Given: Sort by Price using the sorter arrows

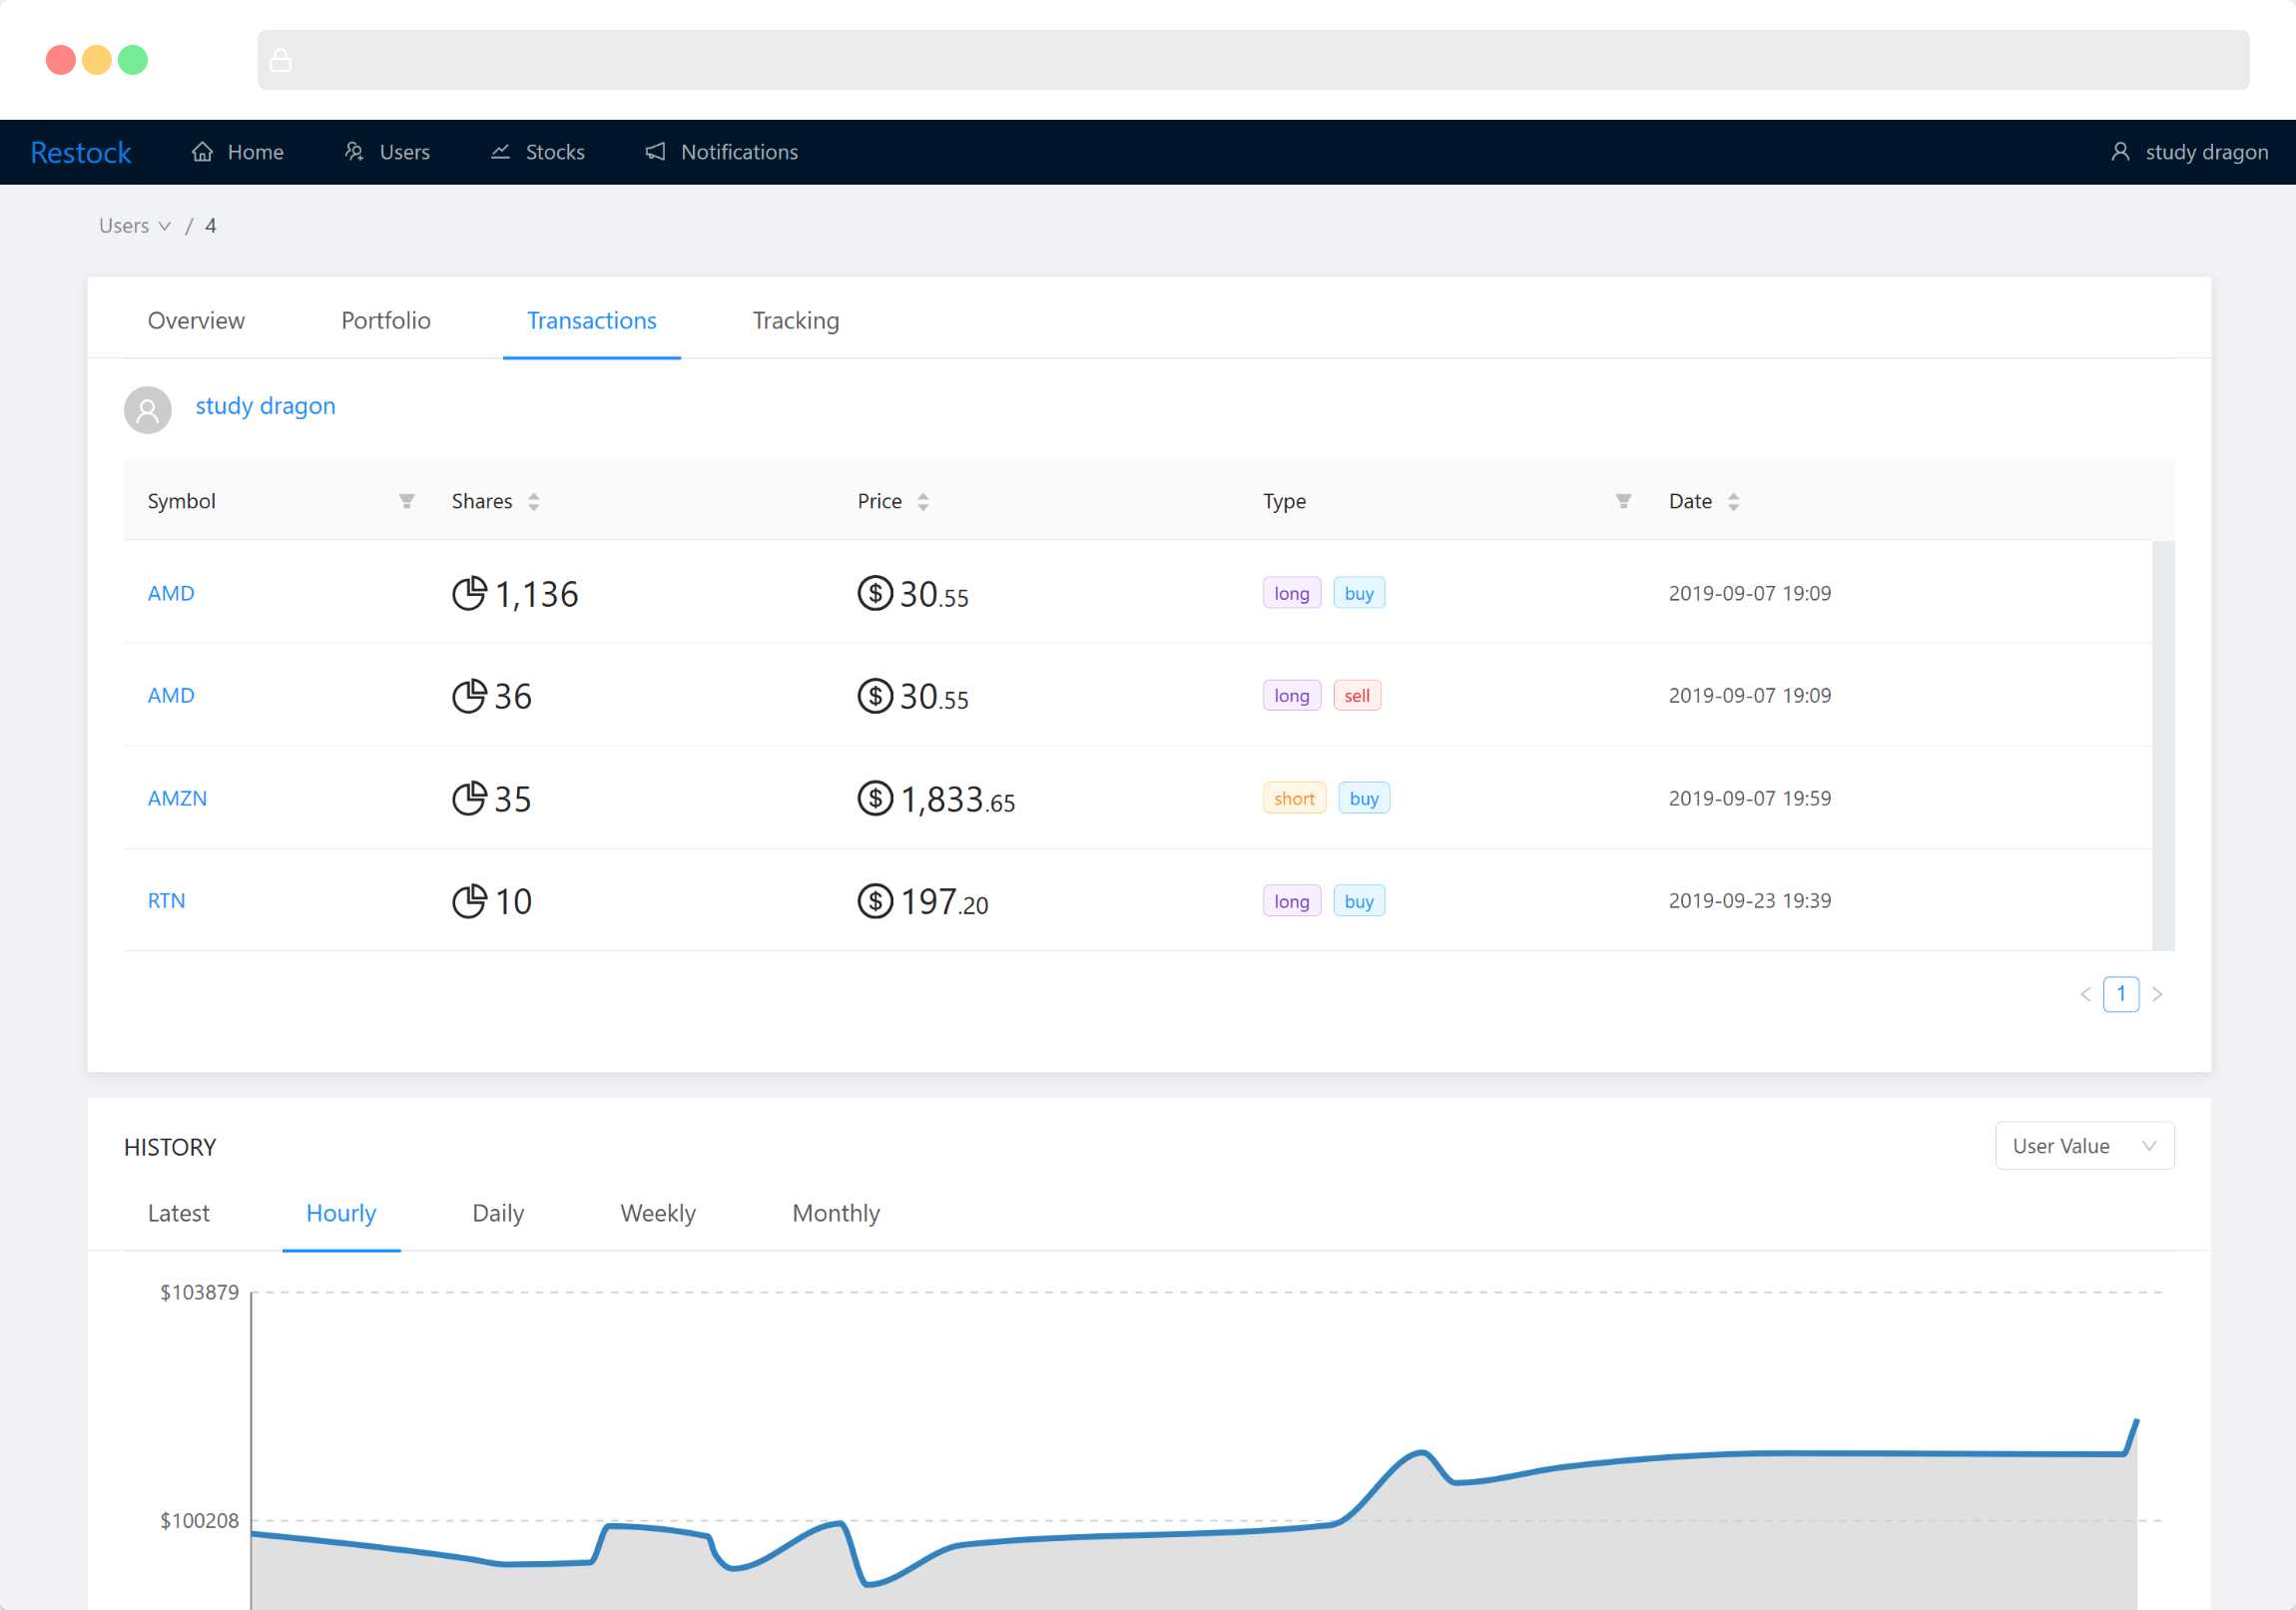Looking at the screenshot, I should tap(923, 502).
